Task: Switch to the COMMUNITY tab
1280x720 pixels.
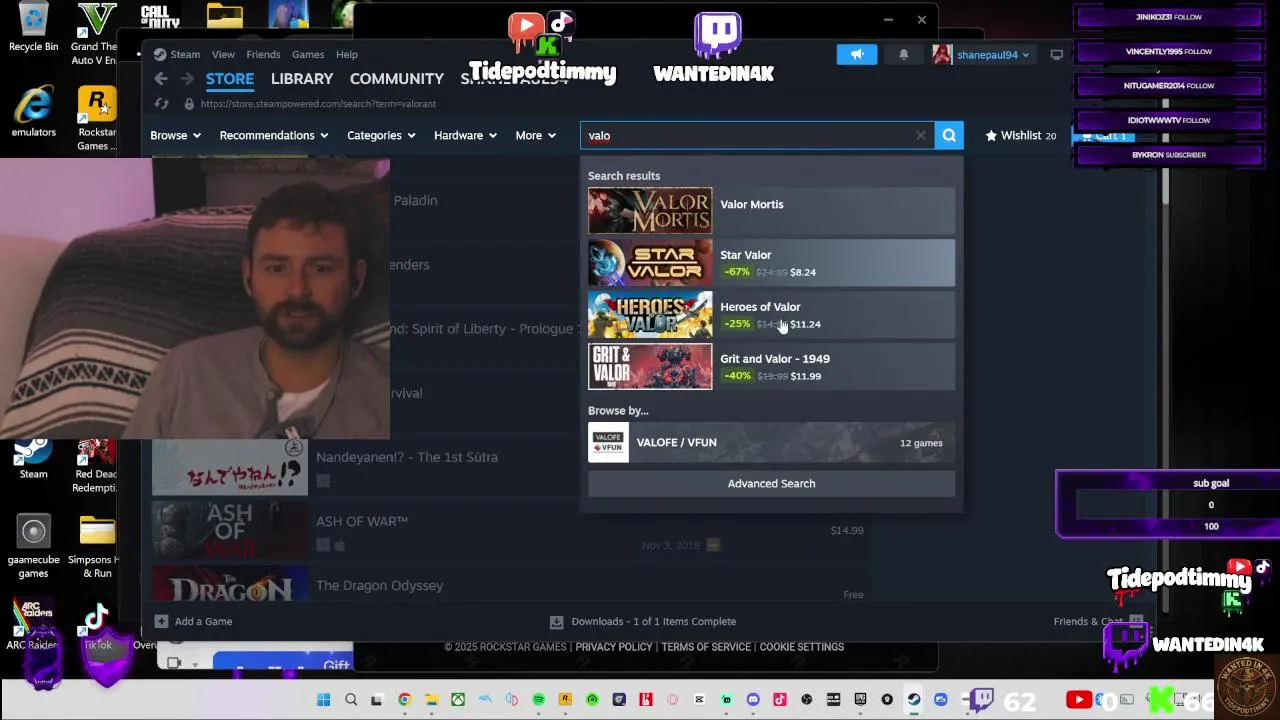Action: 397,79
